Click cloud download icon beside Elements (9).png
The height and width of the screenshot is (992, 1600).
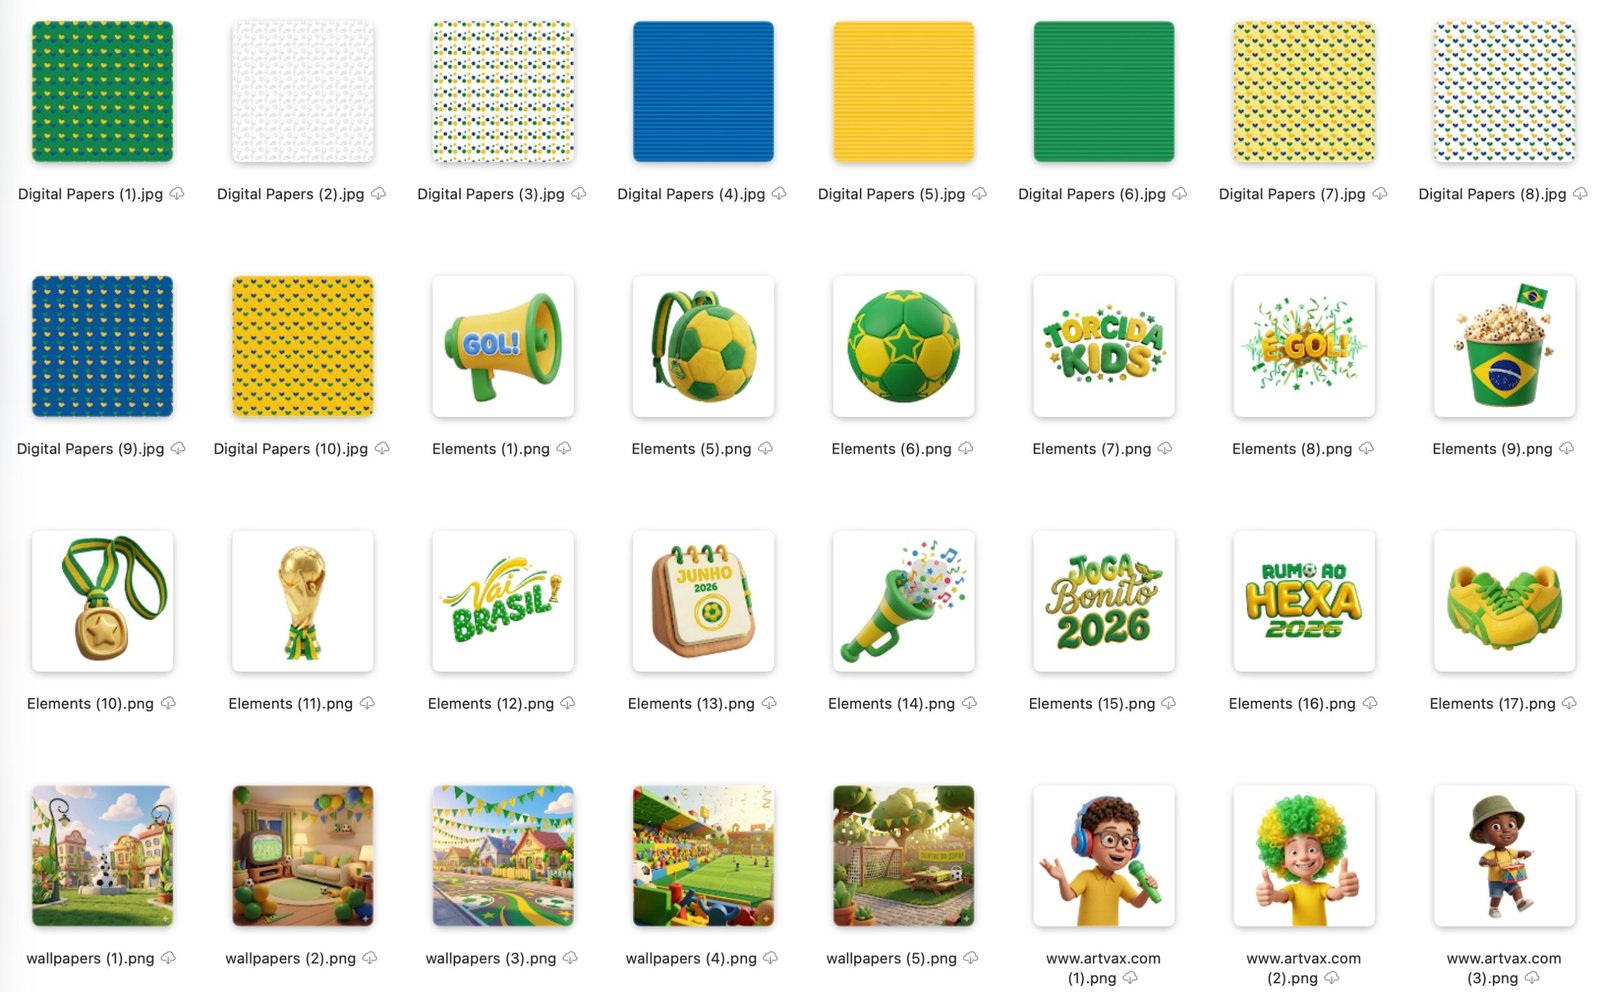click(1567, 449)
